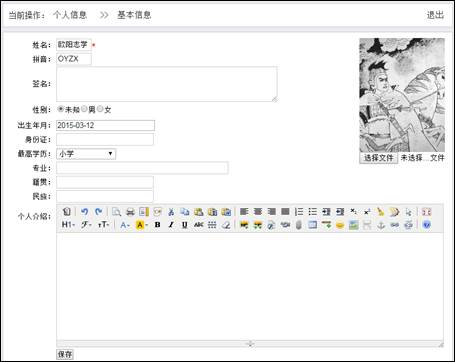Insert a Baidu map image
Viewport: 455px width, 362px height.
354,225
